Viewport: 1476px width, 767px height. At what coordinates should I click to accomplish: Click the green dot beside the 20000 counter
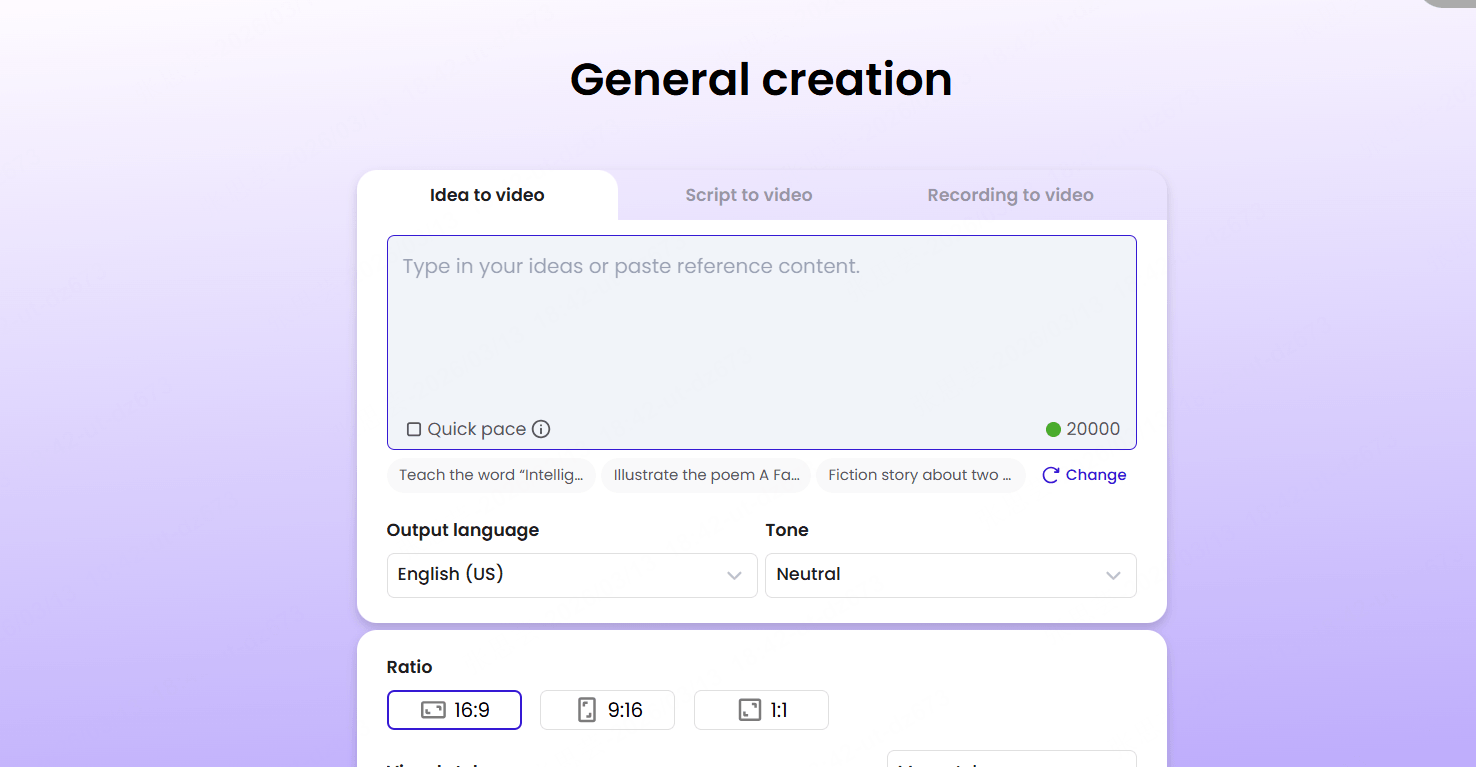coord(1053,428)
